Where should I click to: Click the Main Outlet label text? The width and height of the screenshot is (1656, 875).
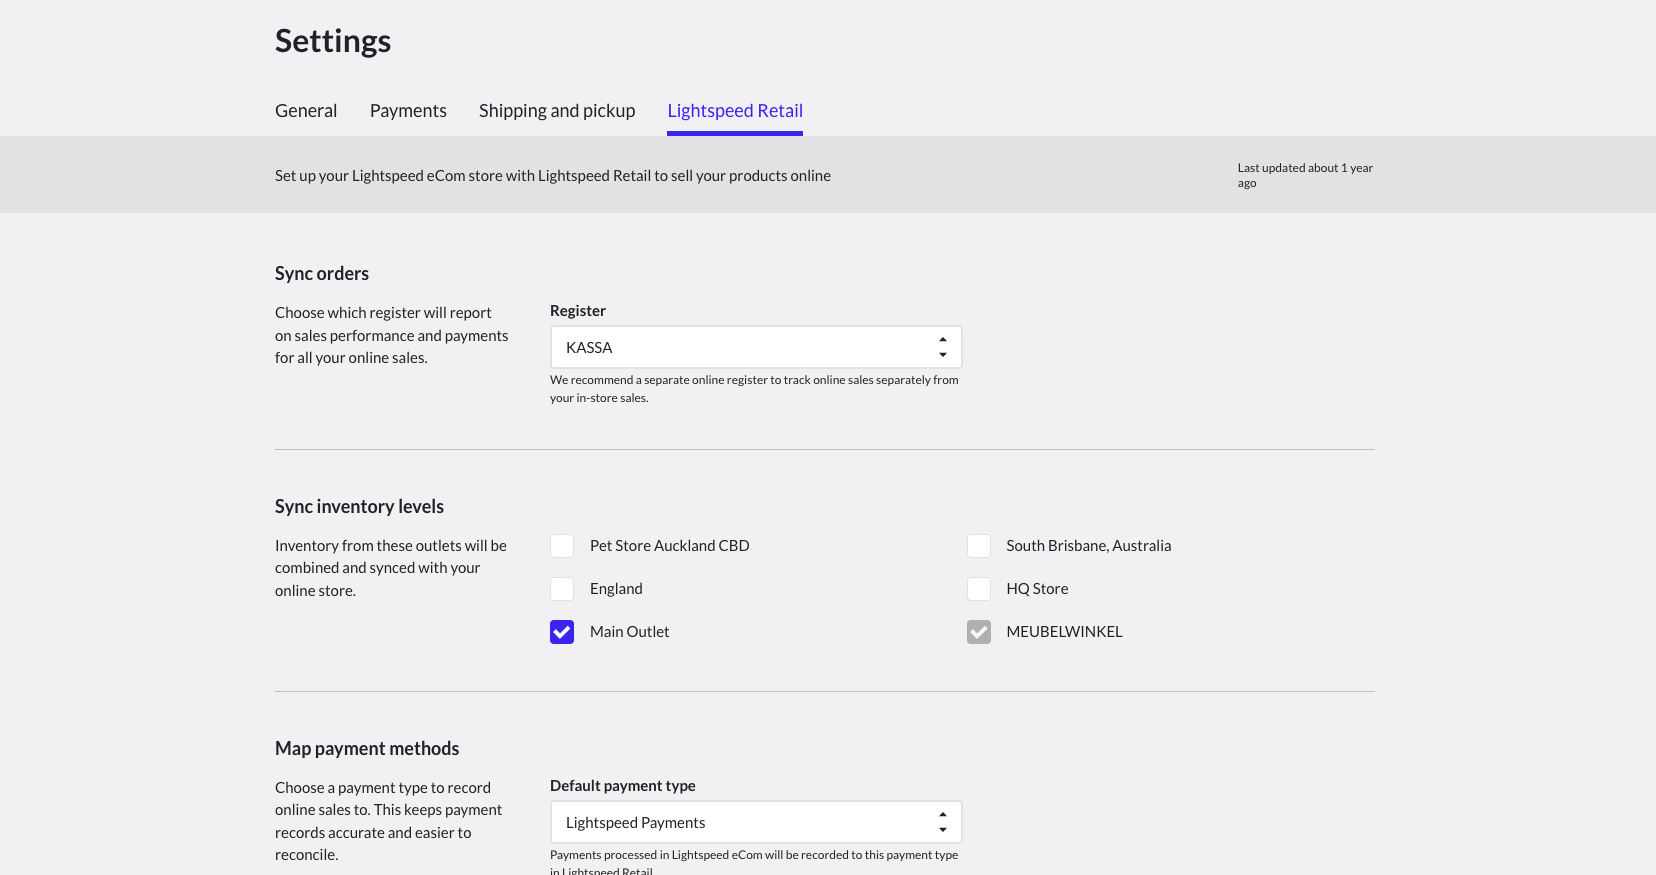click(x=629, y=632)
